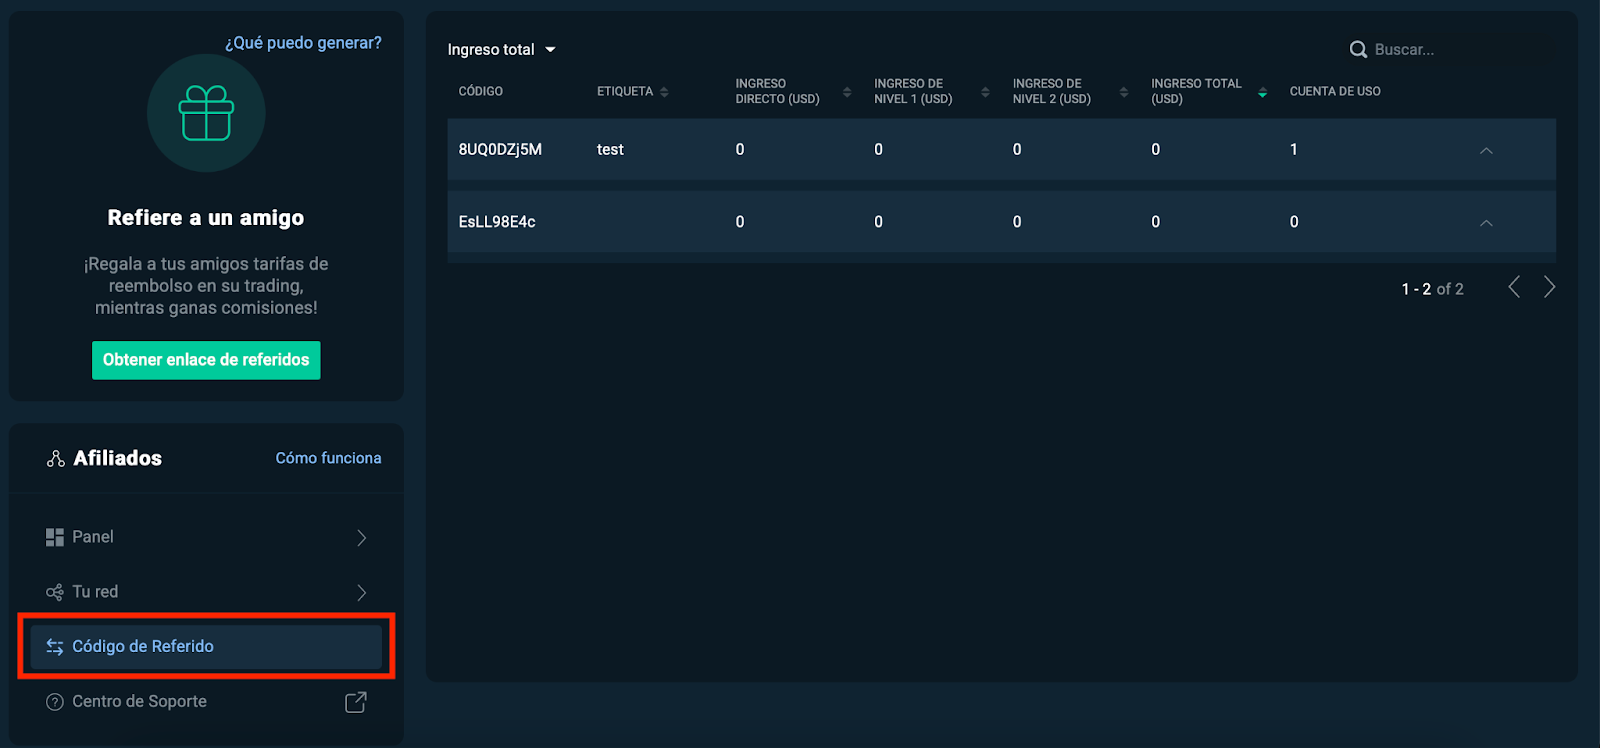Expand the Tu red menu chevron
The width and height of the screenshot is (1600, 748).
pyautogui.click(x=362, y=593)
